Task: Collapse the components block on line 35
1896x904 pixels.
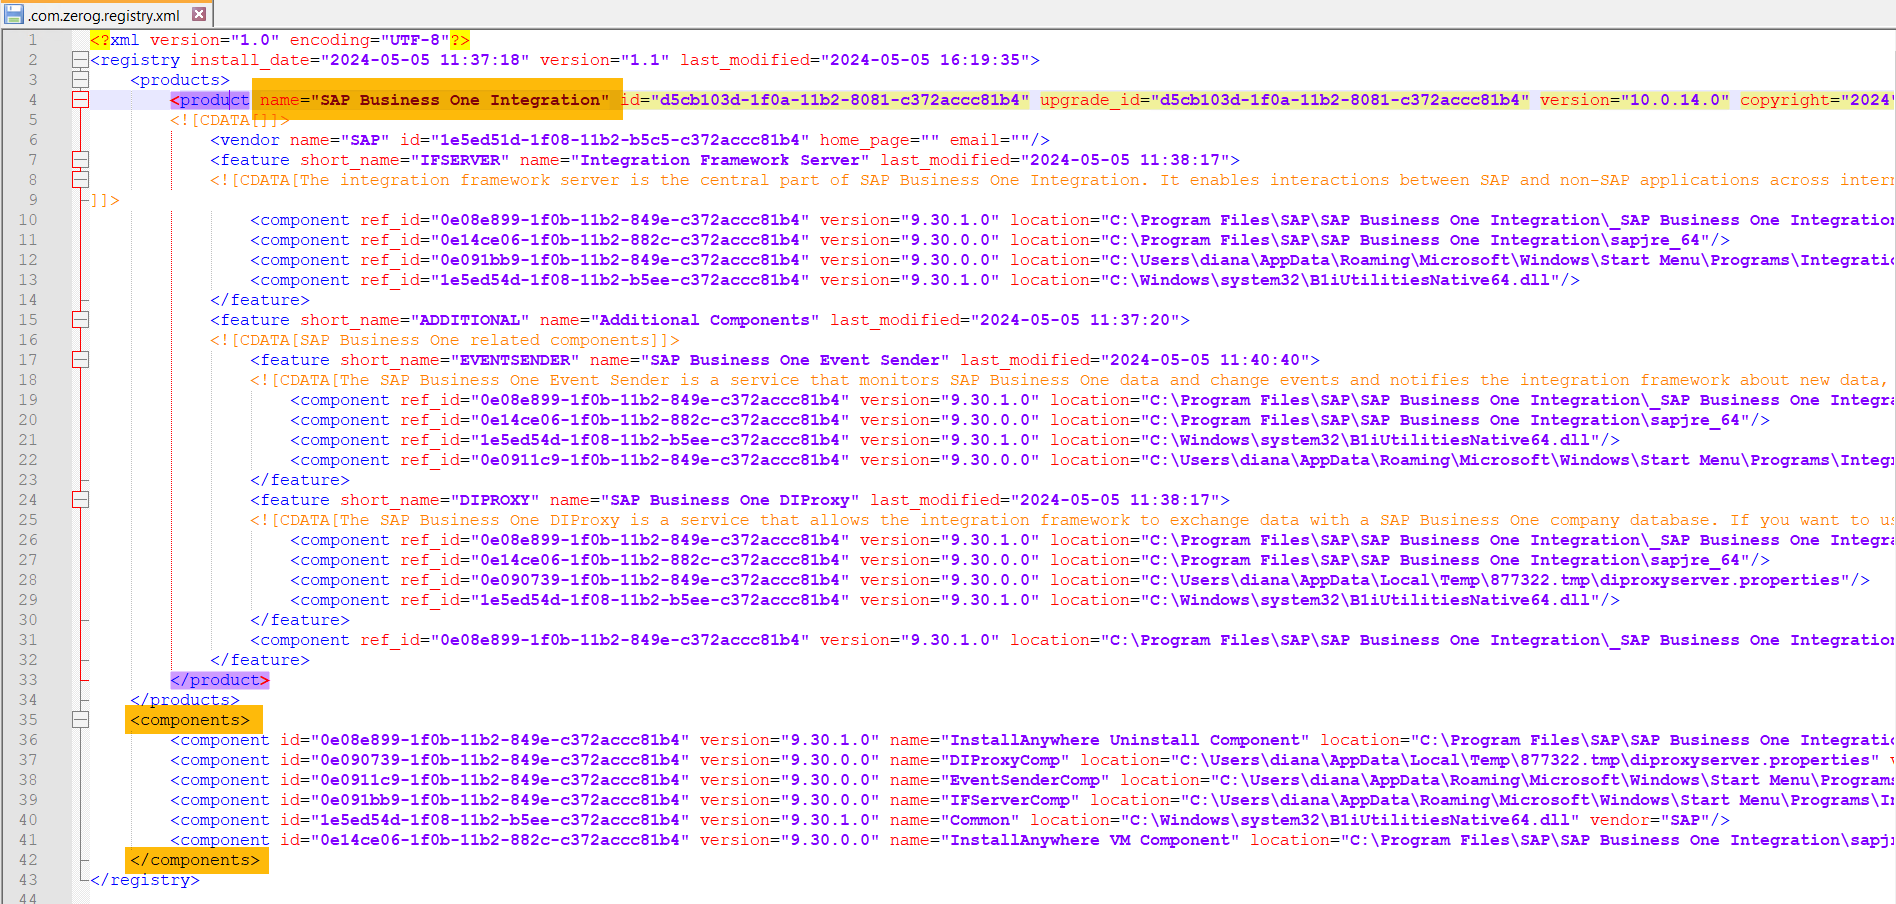Action: click(x=80, y=720)
